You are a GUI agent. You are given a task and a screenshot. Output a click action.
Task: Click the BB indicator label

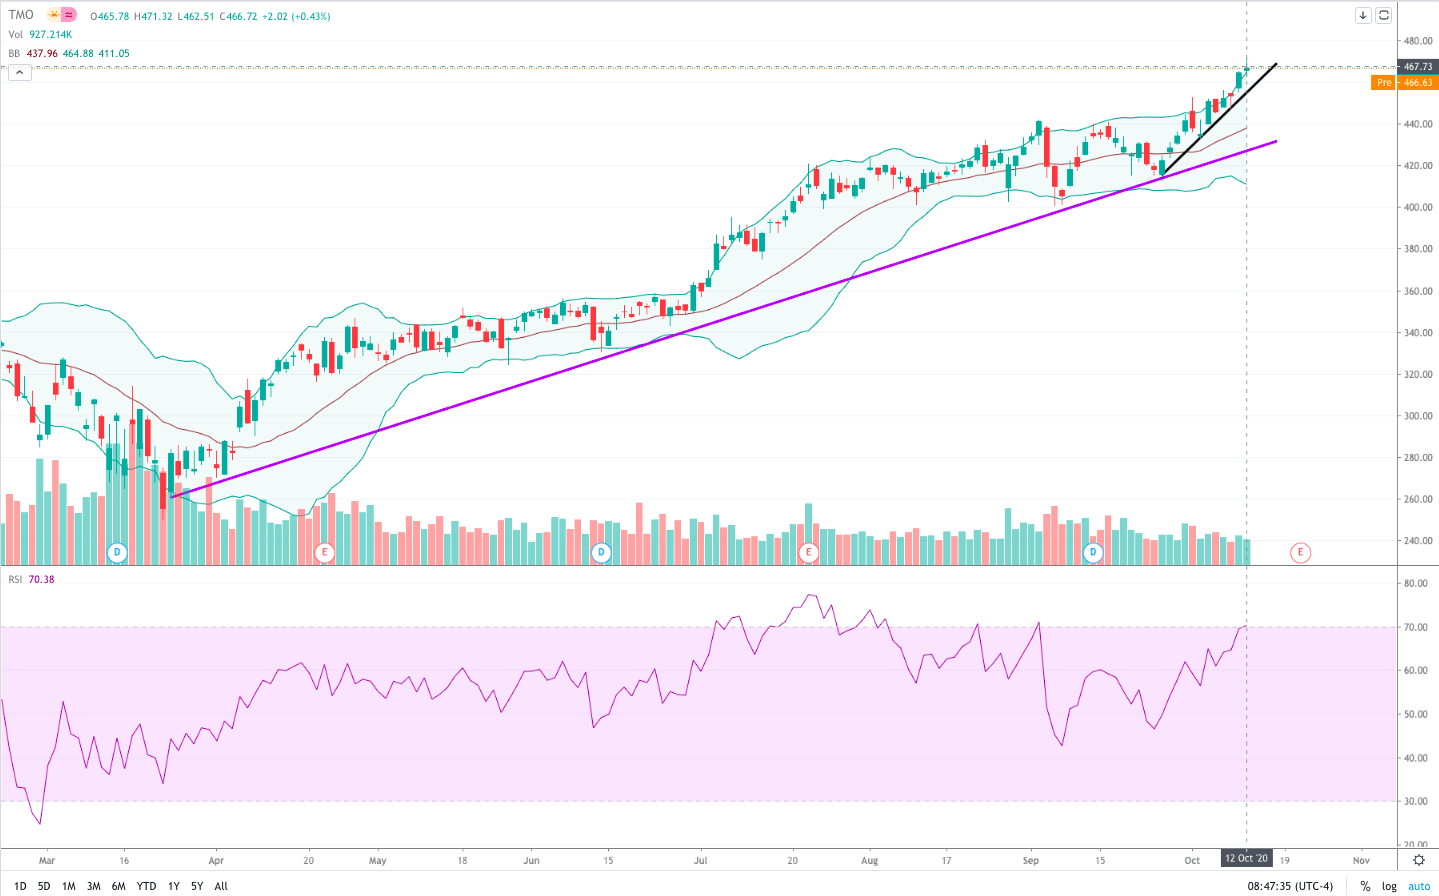pyautogui.click(x=14, y=53)
